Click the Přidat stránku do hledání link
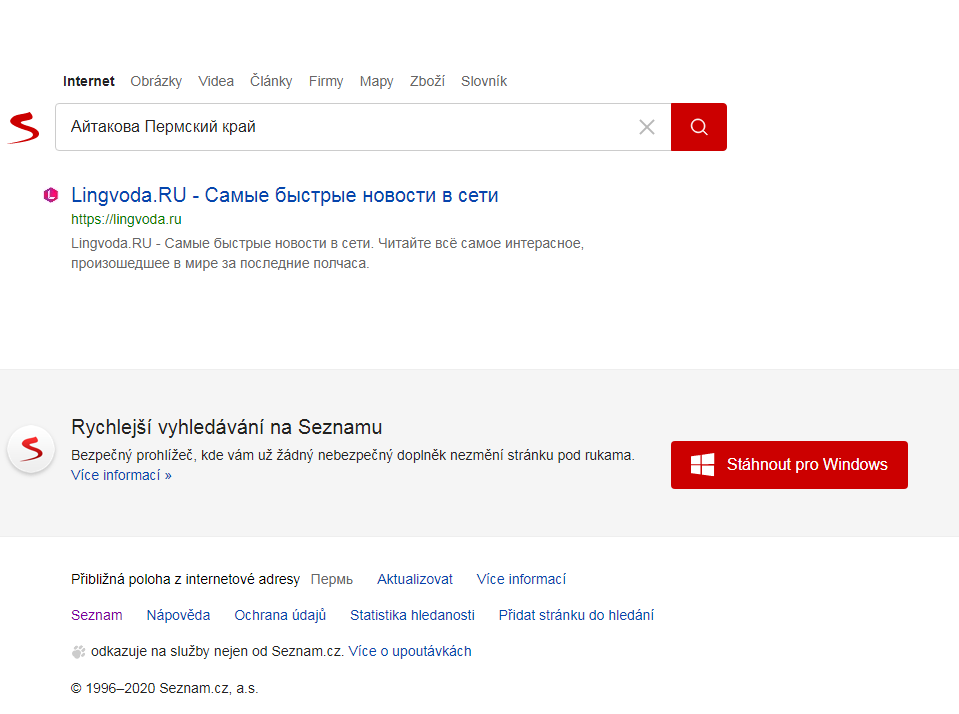The height and width of the screenshot is (714, 959). tap(576, 615)
